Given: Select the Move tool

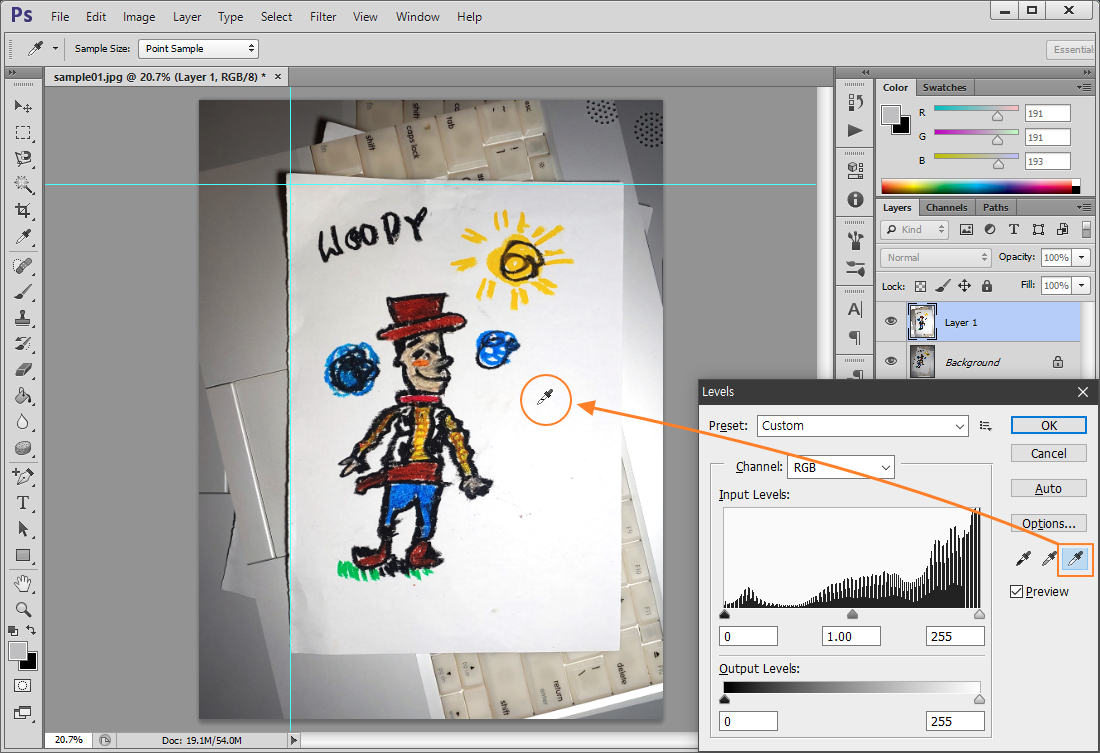Looking at the screenshot, I should click(22, 106).
